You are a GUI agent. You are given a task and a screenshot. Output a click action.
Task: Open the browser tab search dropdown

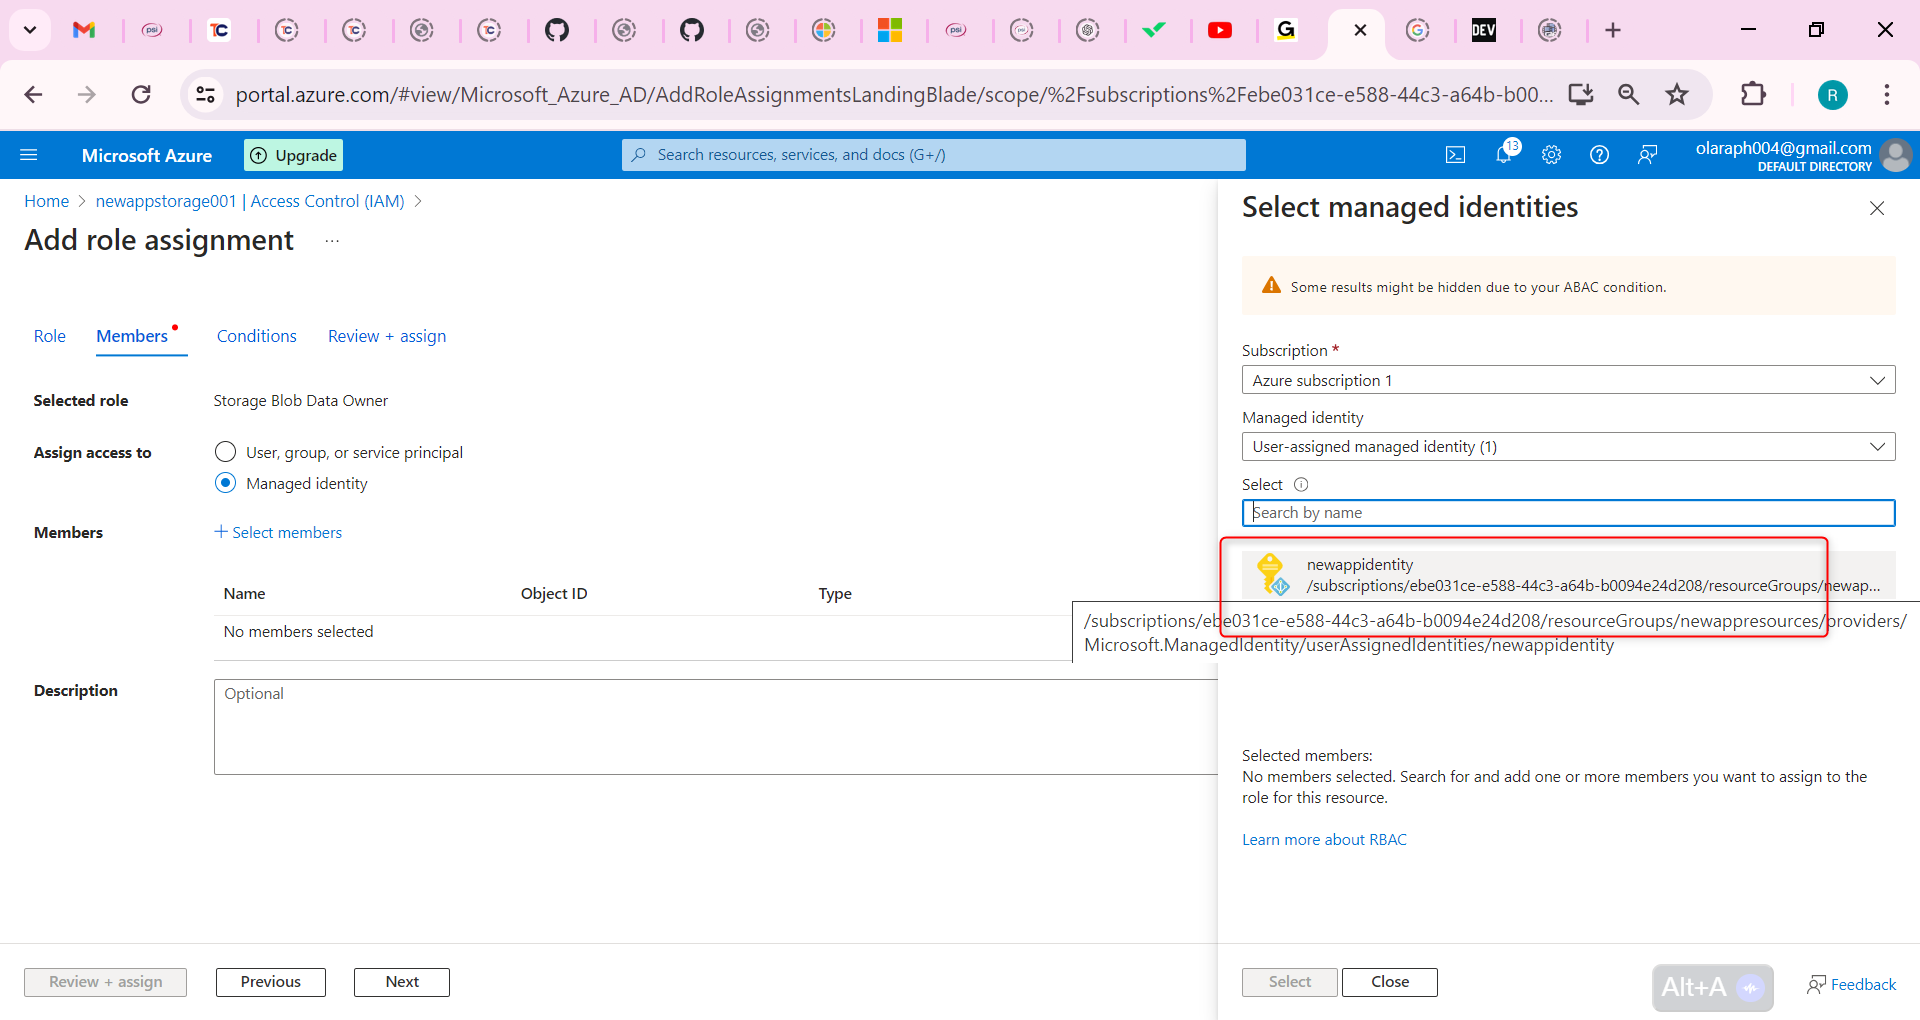tap(30, 30)
